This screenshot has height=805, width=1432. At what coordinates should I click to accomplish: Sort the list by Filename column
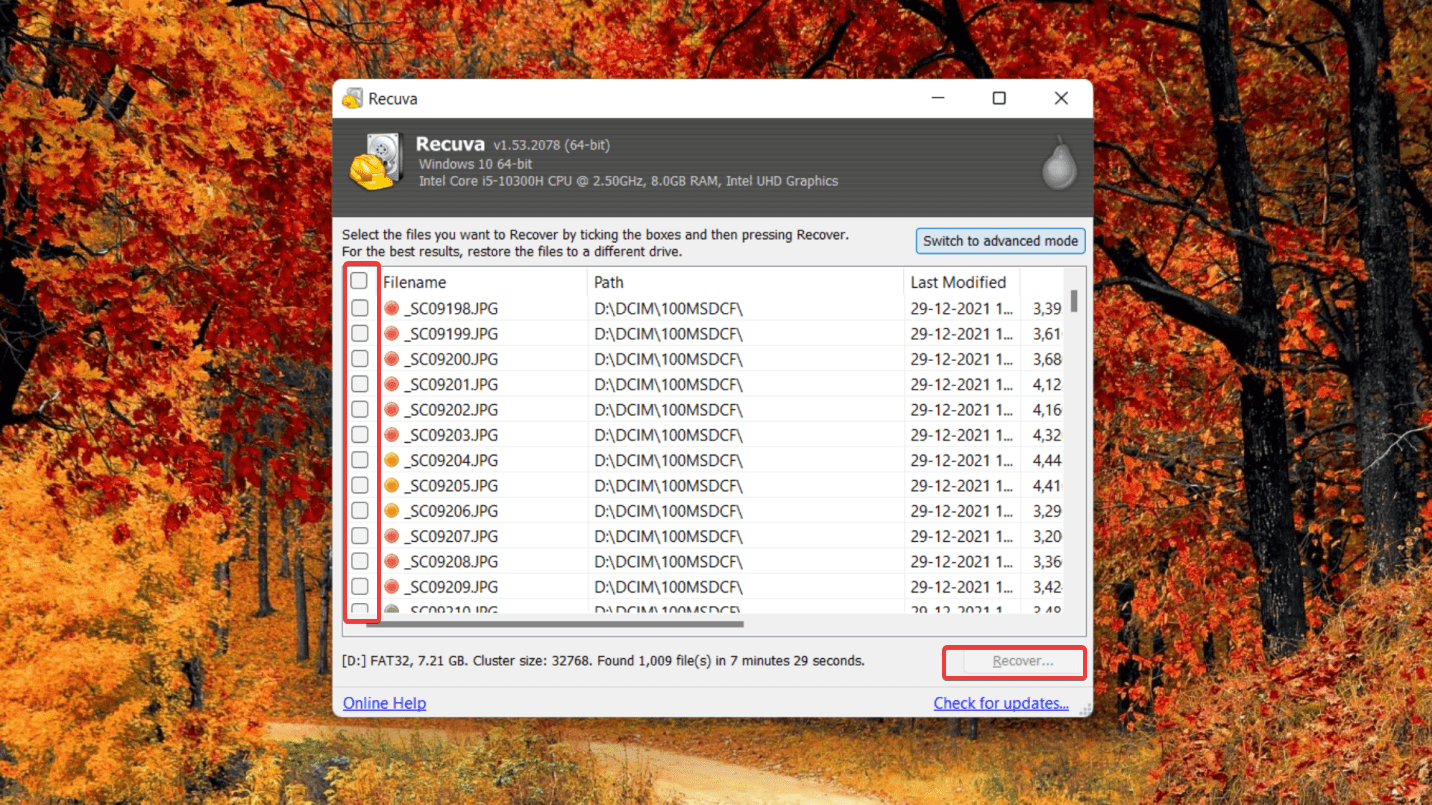[x=482, y=282]
